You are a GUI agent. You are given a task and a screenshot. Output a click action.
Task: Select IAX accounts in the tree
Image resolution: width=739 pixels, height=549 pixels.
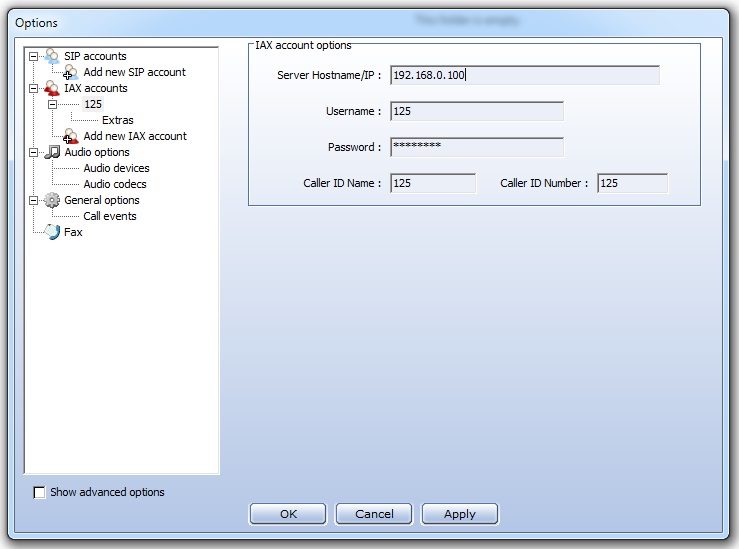(96, 88)
